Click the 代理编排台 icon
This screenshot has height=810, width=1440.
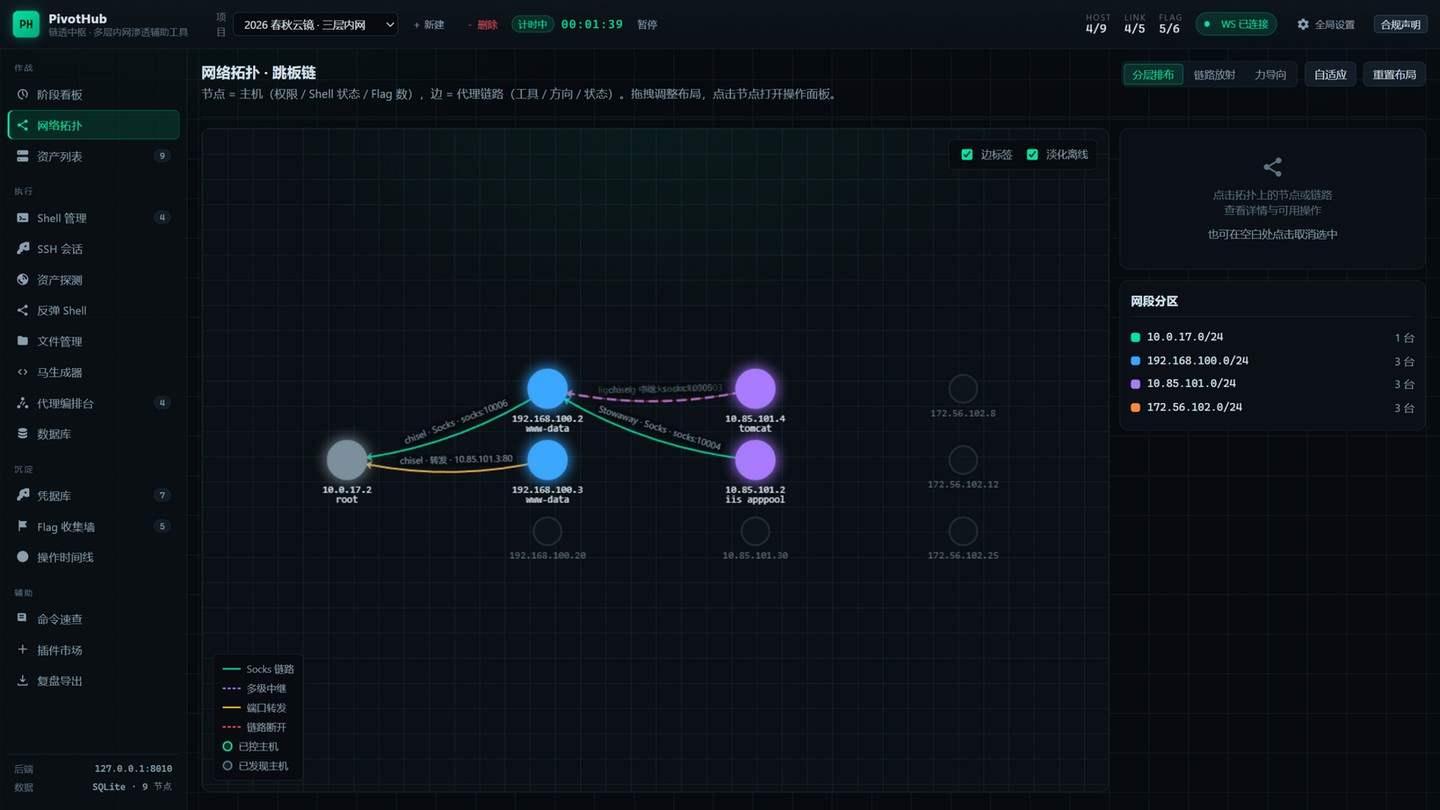23,403
